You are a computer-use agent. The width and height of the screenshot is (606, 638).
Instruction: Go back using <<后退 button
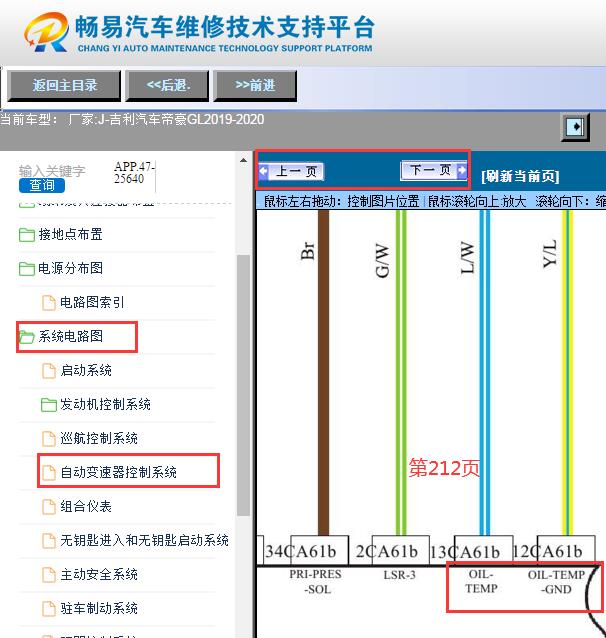(168, 85)
